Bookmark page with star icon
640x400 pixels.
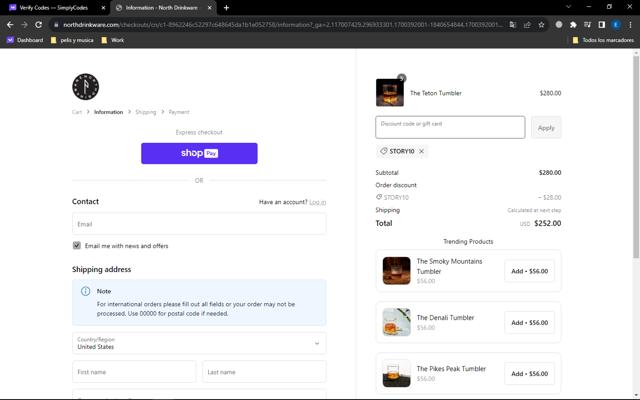541,25
